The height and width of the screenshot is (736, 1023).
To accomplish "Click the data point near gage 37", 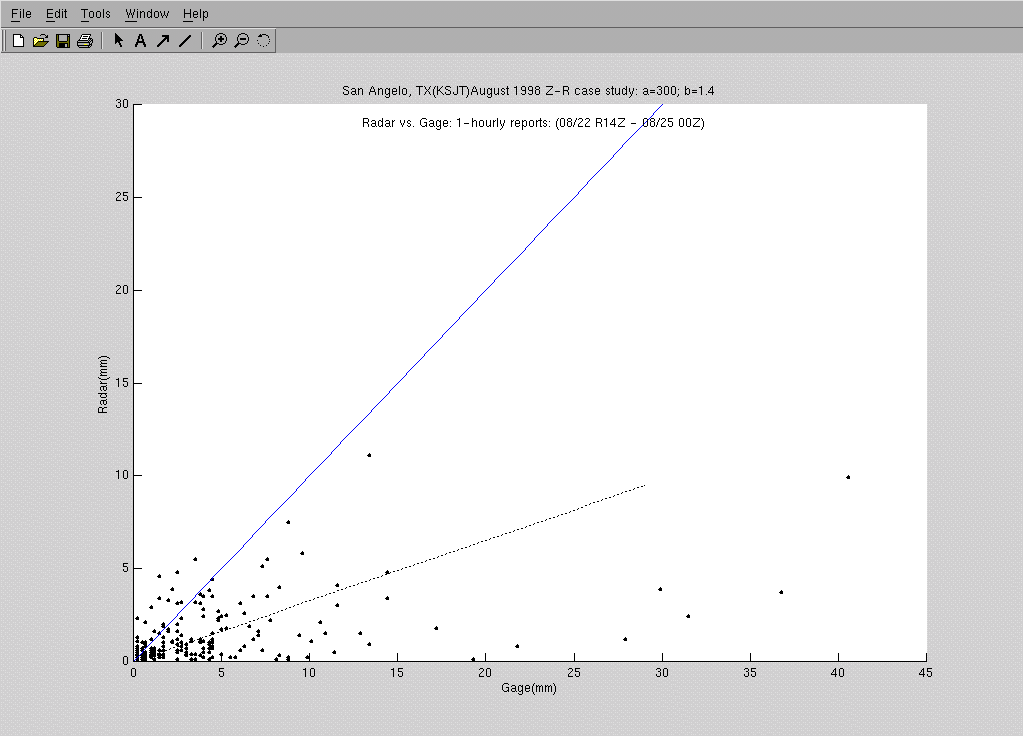I will 781,592.
